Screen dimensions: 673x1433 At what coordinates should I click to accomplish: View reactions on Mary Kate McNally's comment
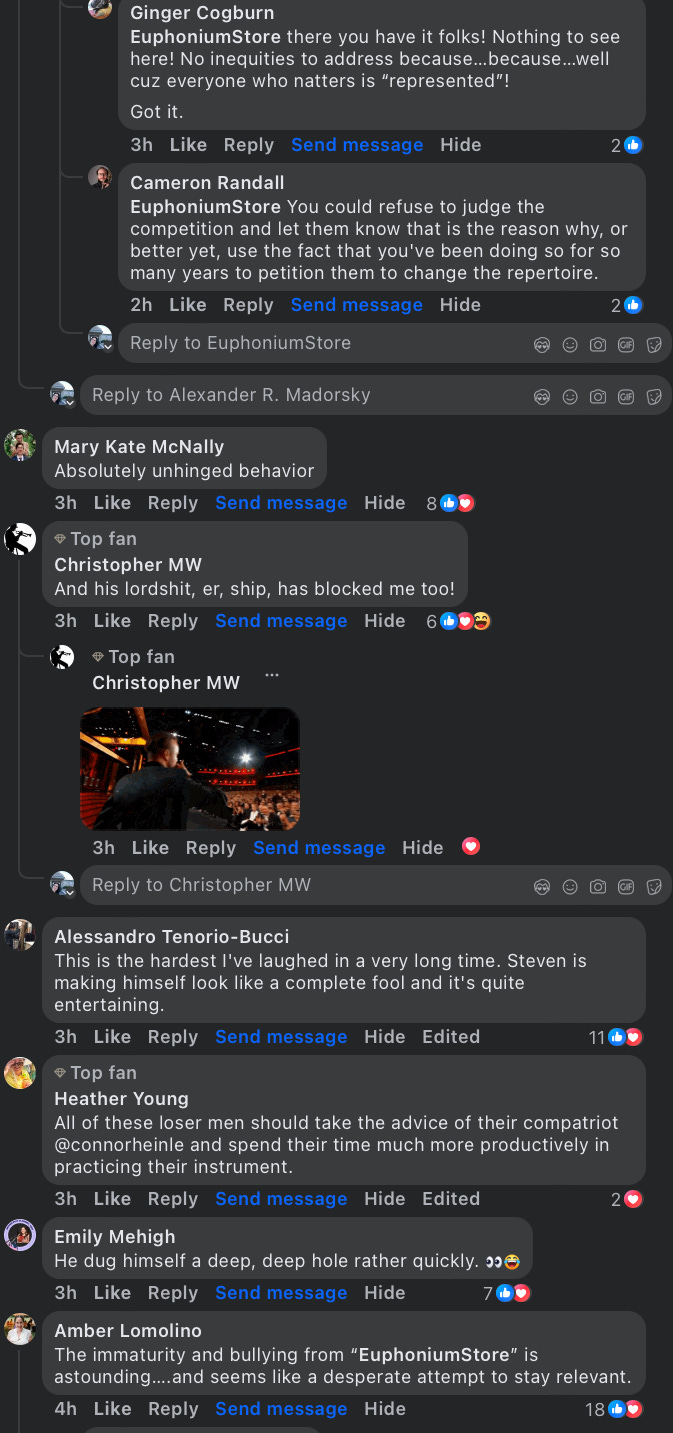pos(450,503)
